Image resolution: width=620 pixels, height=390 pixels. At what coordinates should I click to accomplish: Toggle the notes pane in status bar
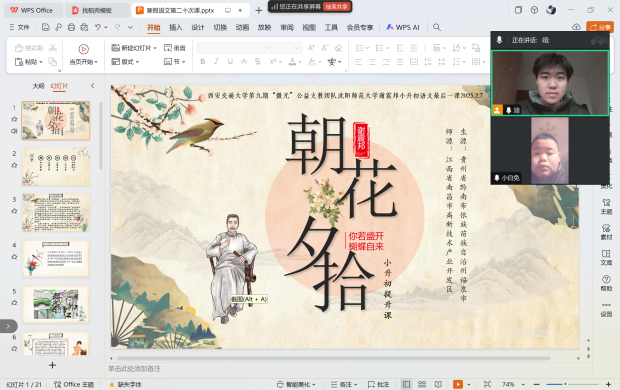click(344, 384)
